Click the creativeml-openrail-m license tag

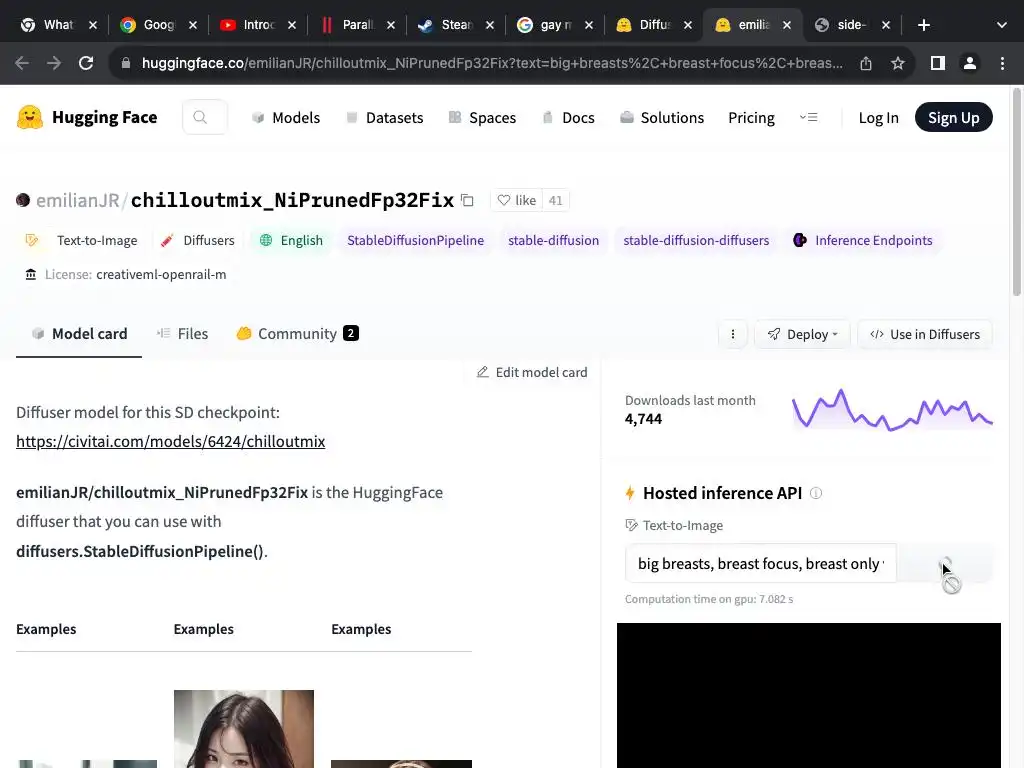(x=125, y=274)
